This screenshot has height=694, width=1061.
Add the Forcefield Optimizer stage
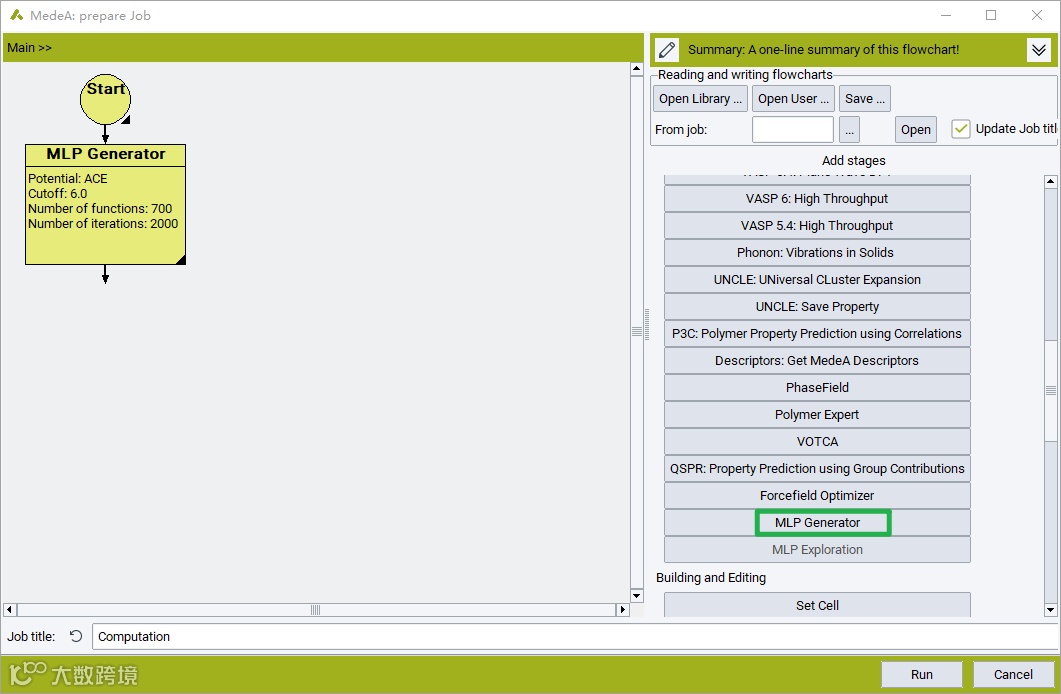[817, 496]
